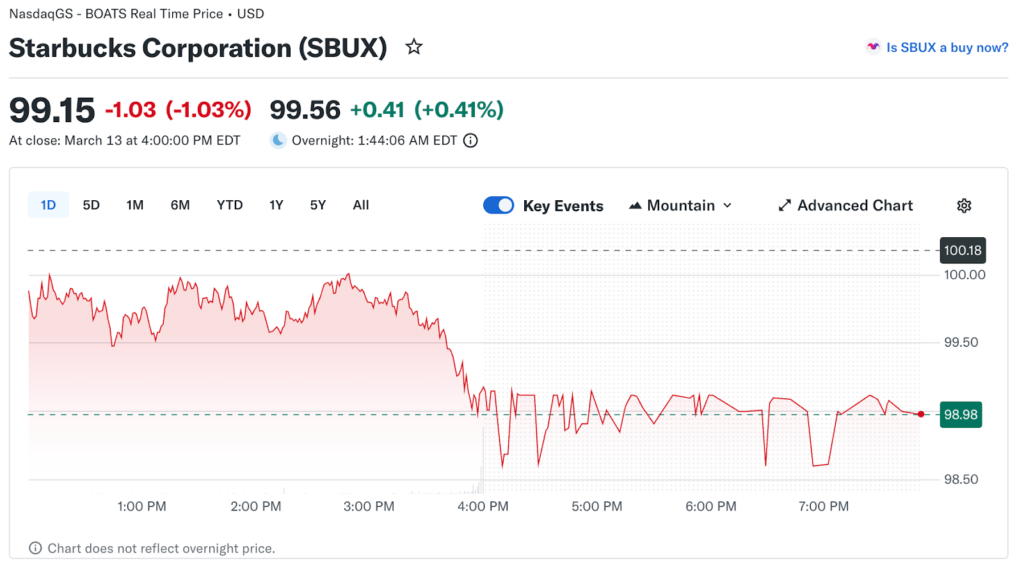Toggle the Key Events switch off
Viewport: 1024px width, 575px height.
tap(498, 205)
